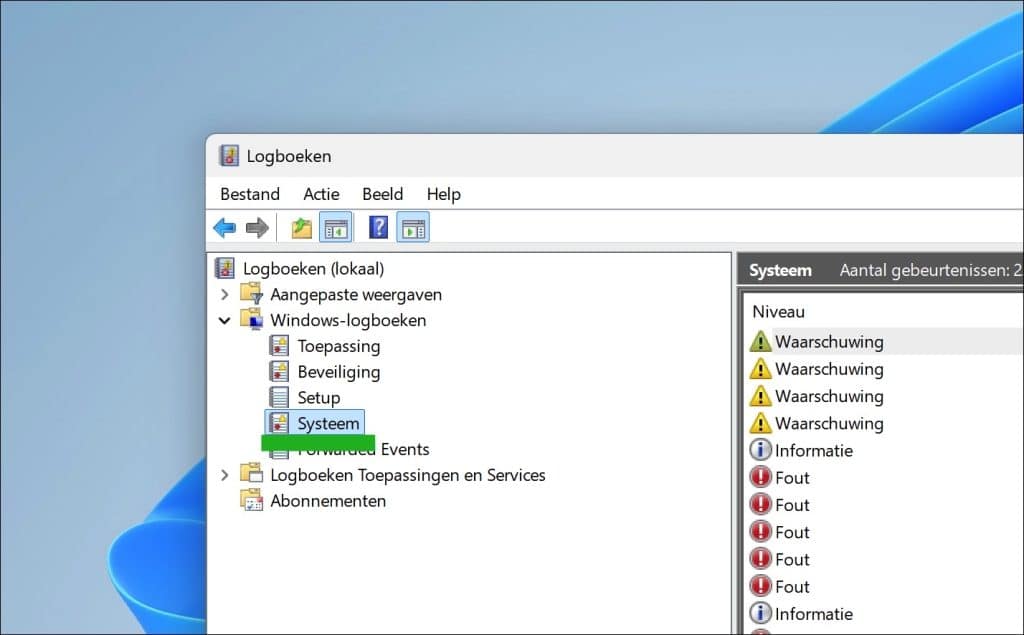Select the Abonnementen tree item

pyautogui.click(x=328, y=500)
